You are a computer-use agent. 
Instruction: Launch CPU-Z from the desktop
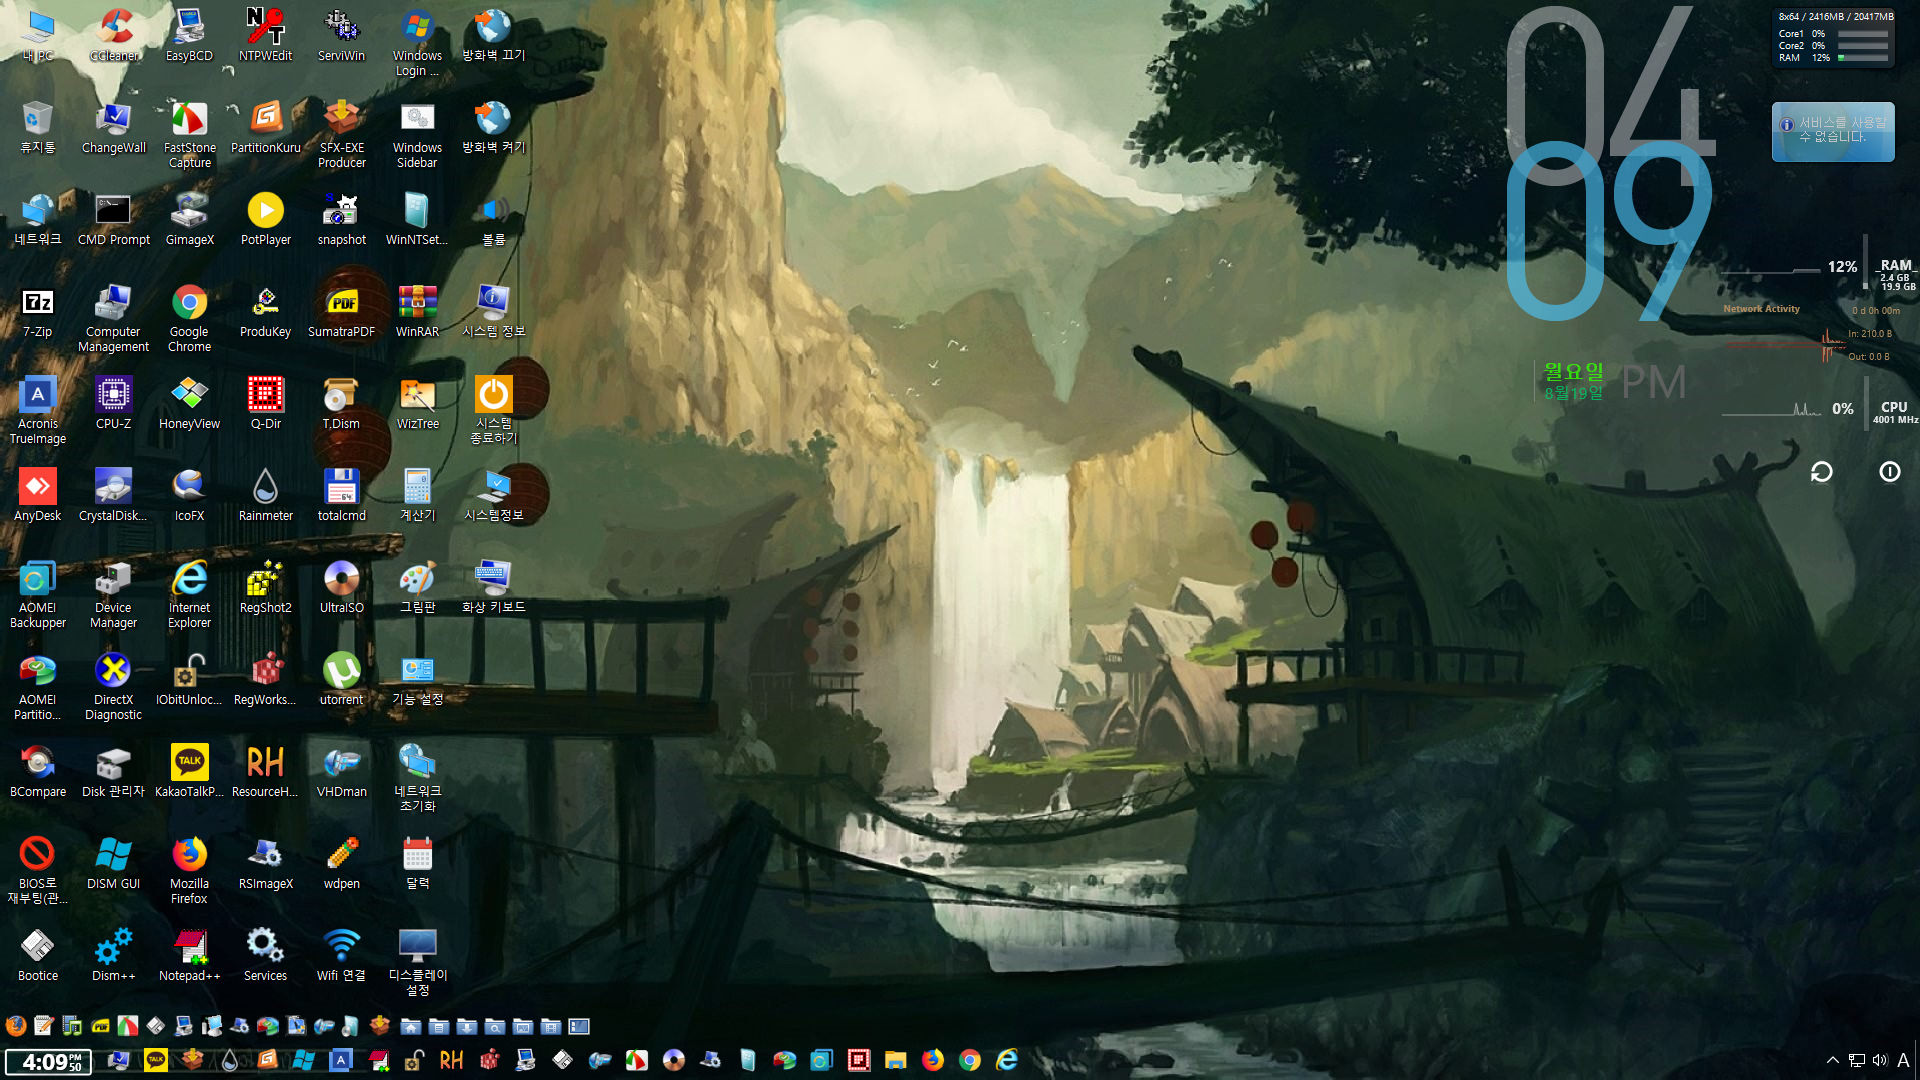pos(113,403)
